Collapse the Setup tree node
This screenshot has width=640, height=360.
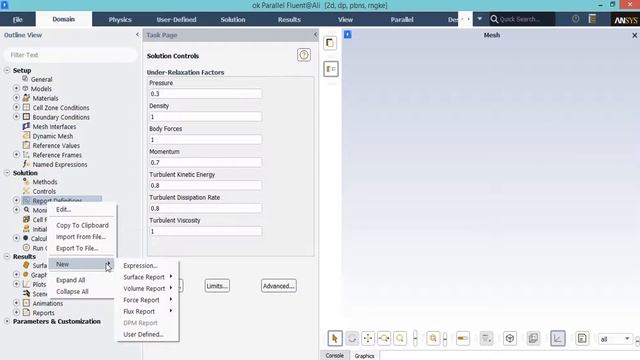[x=7, y=70]
